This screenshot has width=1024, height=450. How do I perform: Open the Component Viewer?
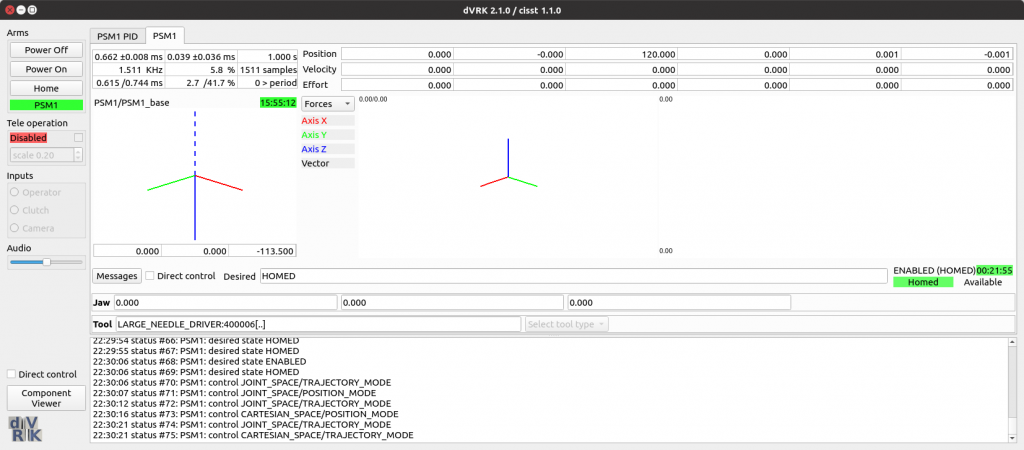(46, 398)
